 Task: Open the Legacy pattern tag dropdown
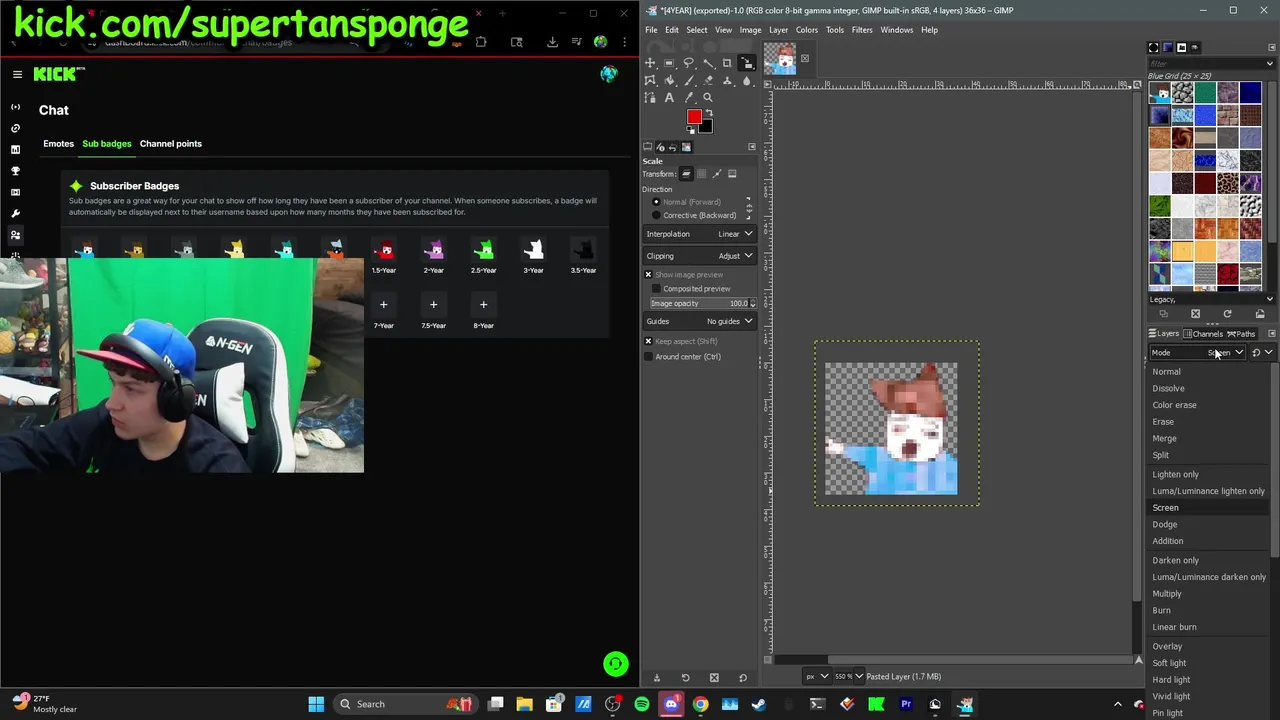tap(1211, 299)
